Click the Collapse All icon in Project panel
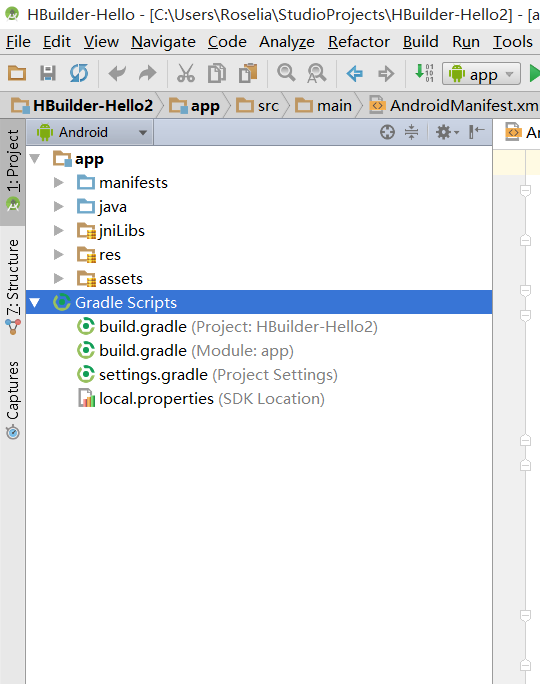Screen dimensions: 540x684 tap(411, 132)
